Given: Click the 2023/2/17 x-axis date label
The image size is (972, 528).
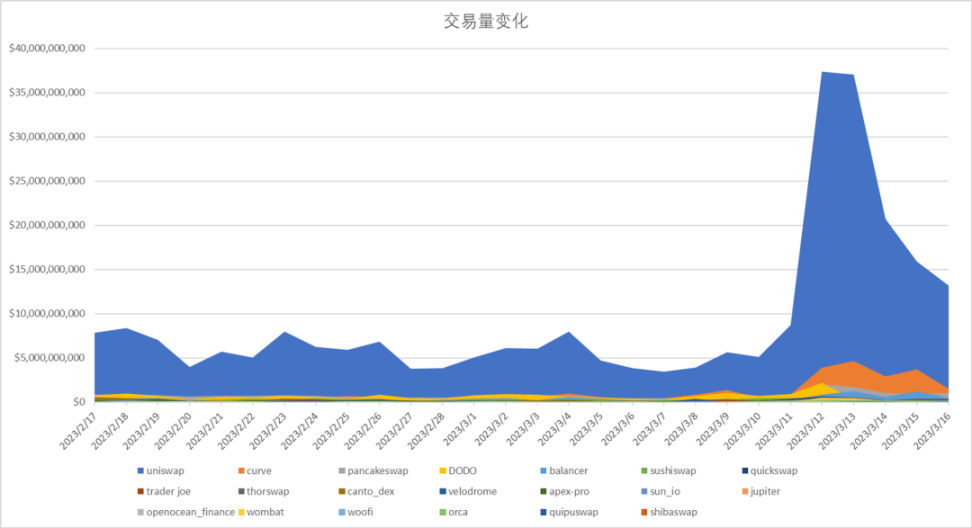Looking at the screenshot, I should click(75, 428).
